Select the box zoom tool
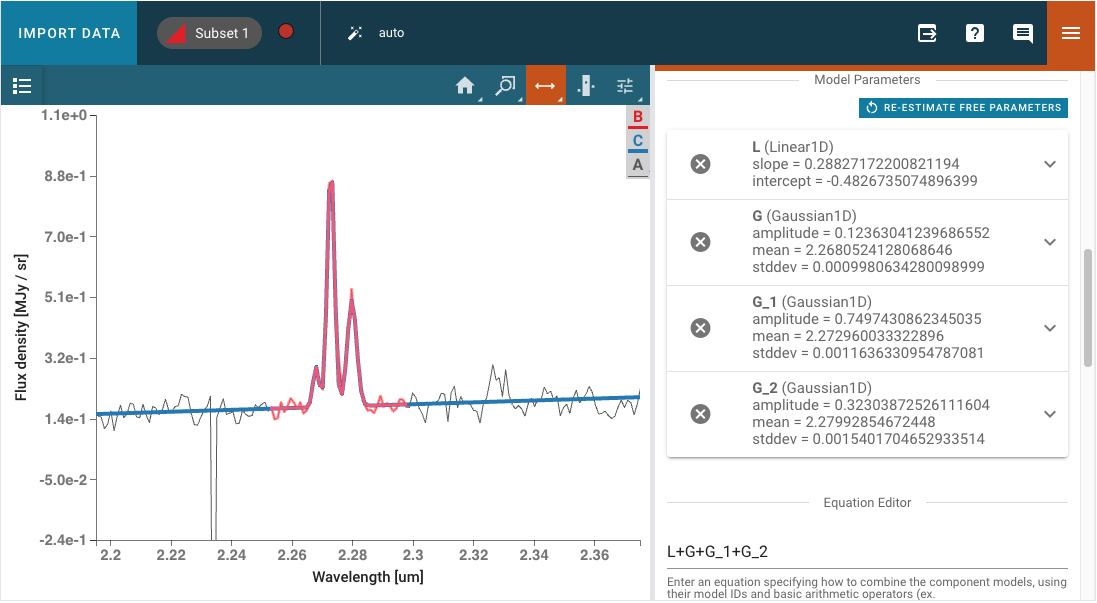Image resolution: width=1097 pixels, height=603 pixels. (505, 86)
